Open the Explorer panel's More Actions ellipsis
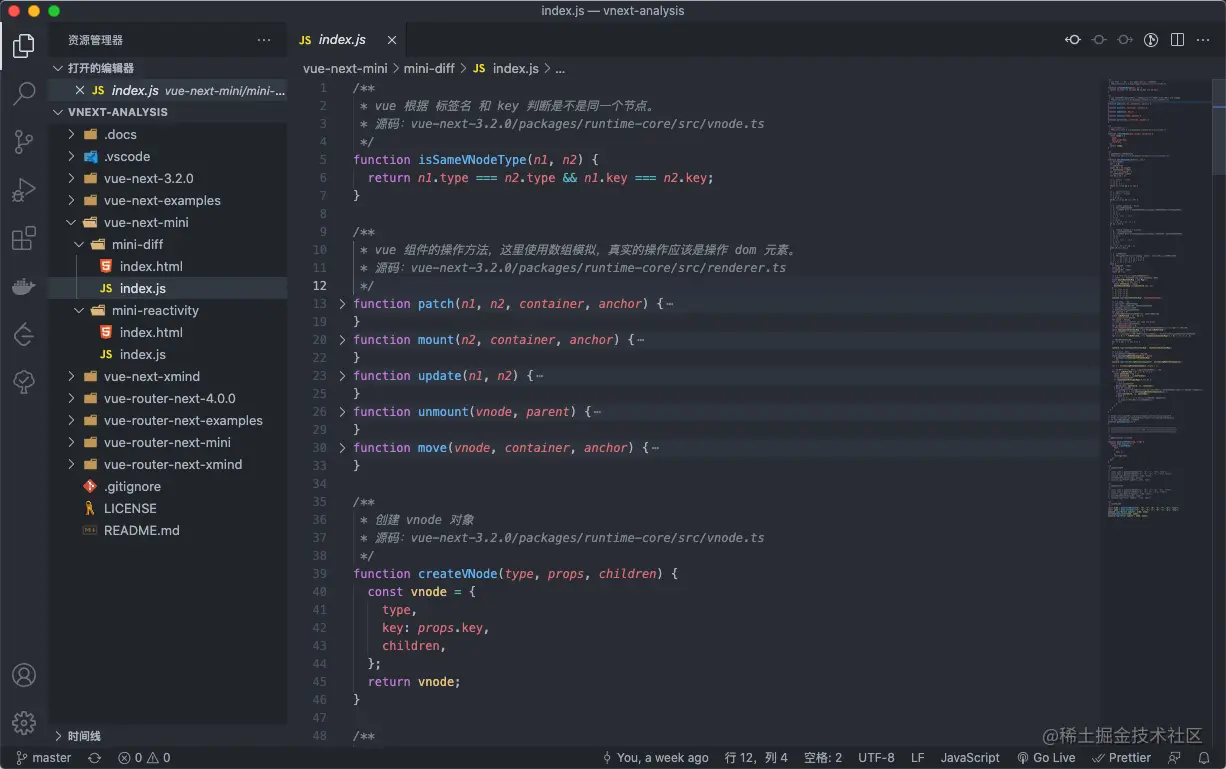This screenshot has height=769, width=1226. coord(264,40)
